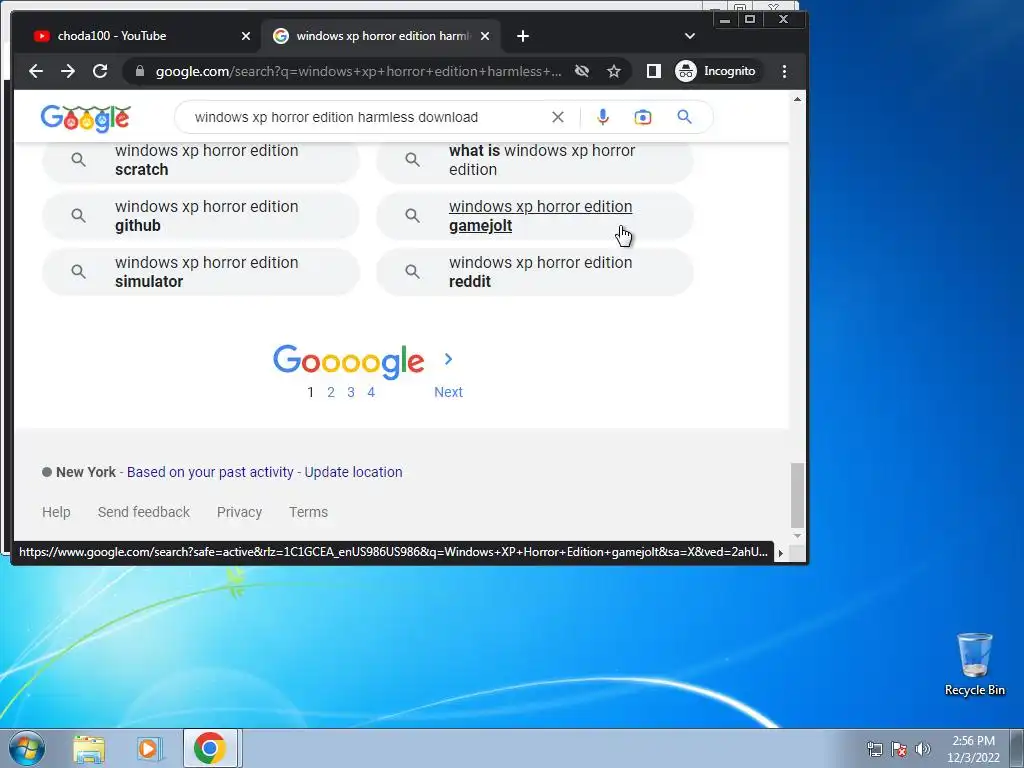Click the scrollbar up arrow
This screenshot has height=768, width=1024.
point(797,99)
